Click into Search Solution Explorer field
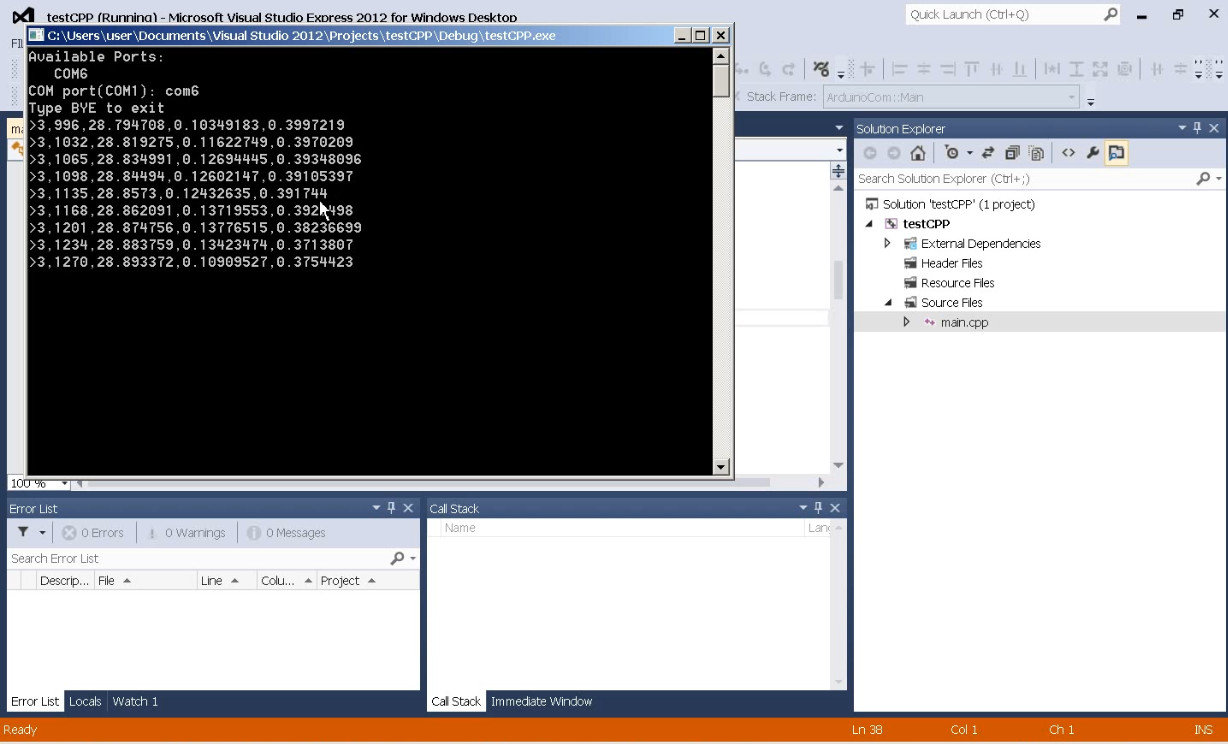This screenshot has height=744, width=1228. (1025, 178)
